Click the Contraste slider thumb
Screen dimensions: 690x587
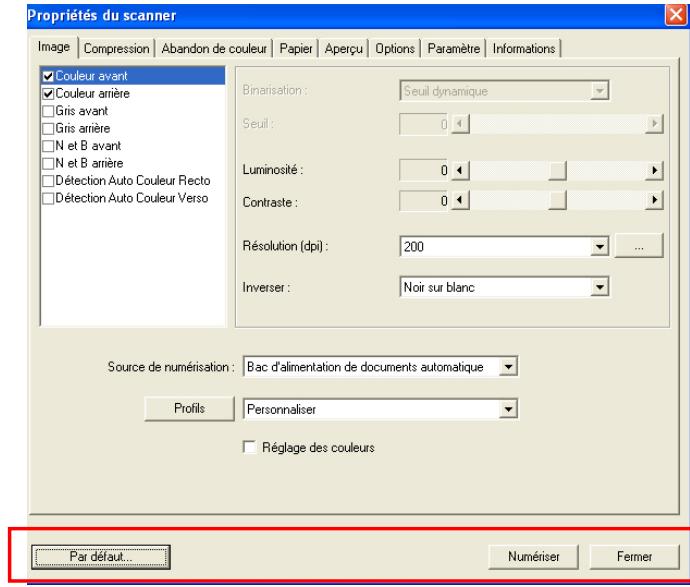[557, 201]
